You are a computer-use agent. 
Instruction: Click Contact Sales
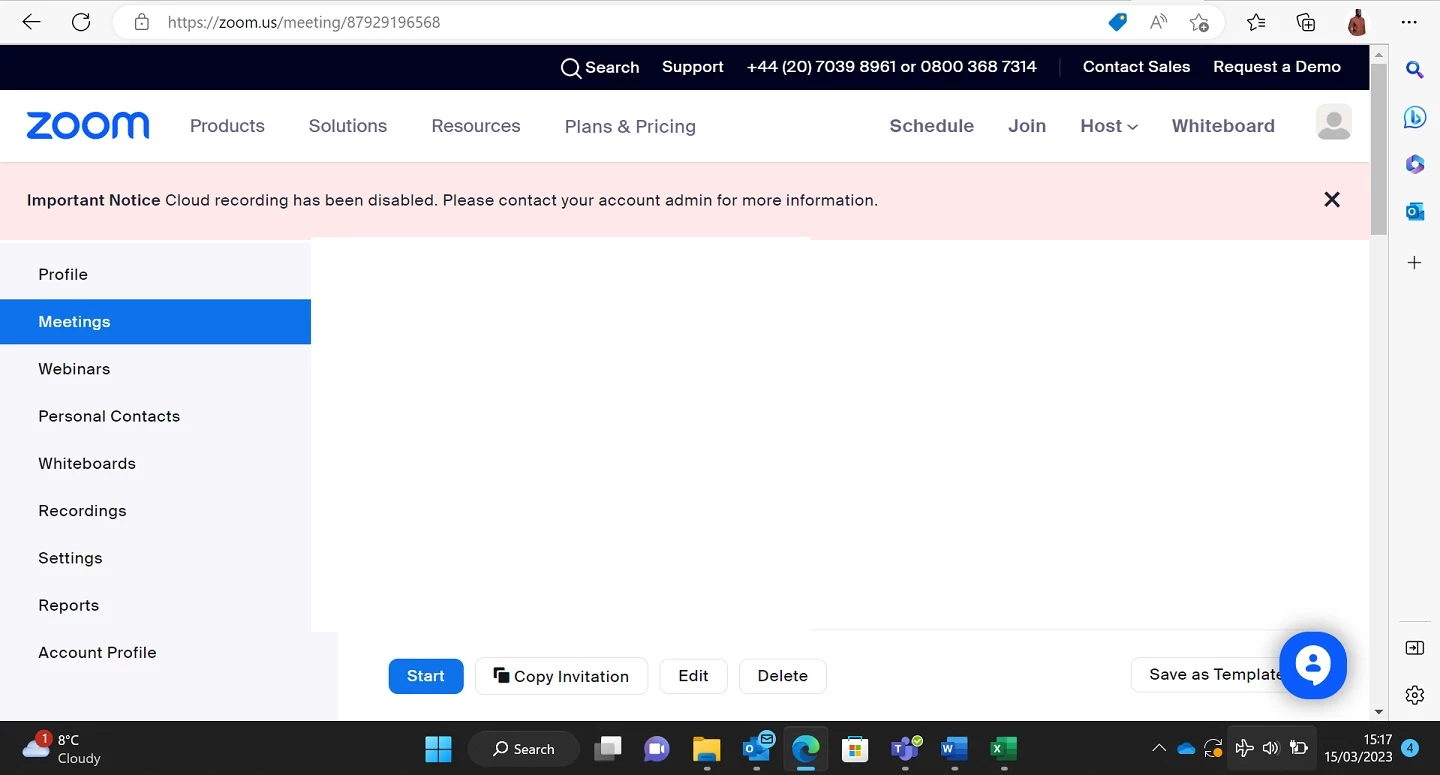pos(1136,67)
